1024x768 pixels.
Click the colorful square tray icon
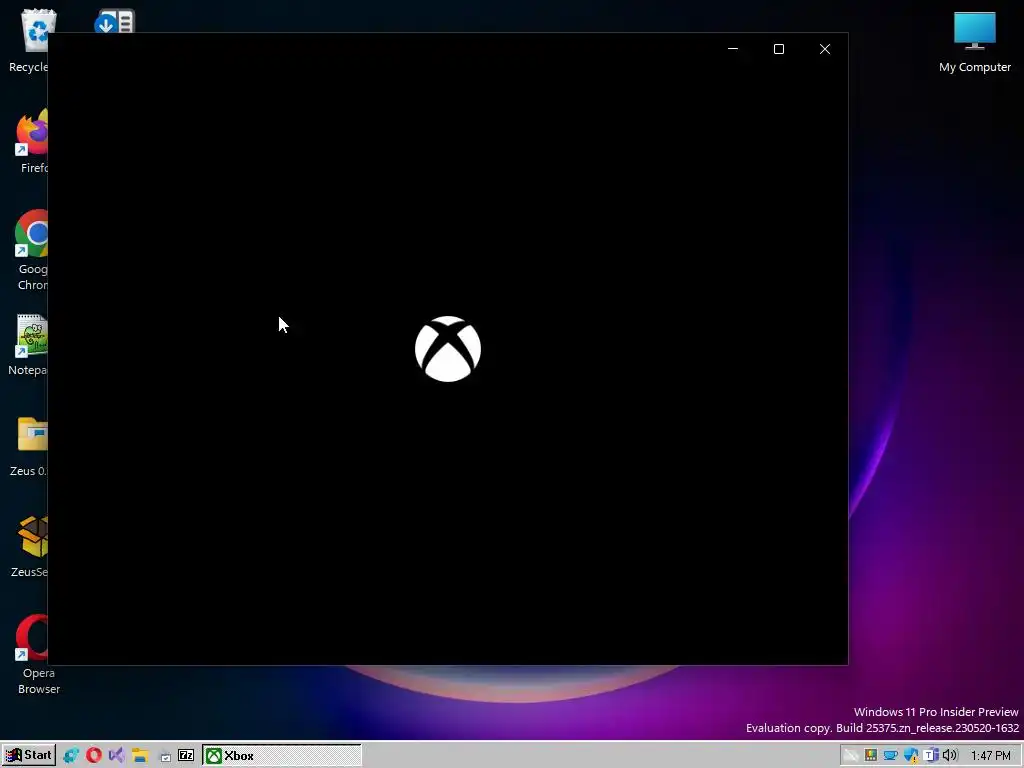pyautogui.click(x=871, y=756)
